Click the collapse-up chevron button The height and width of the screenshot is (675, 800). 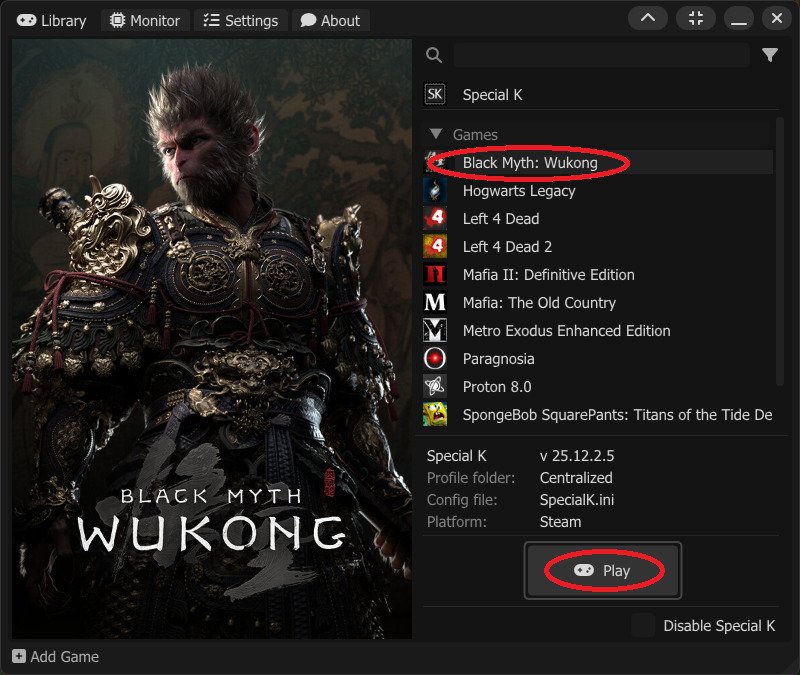pos(648,18)
